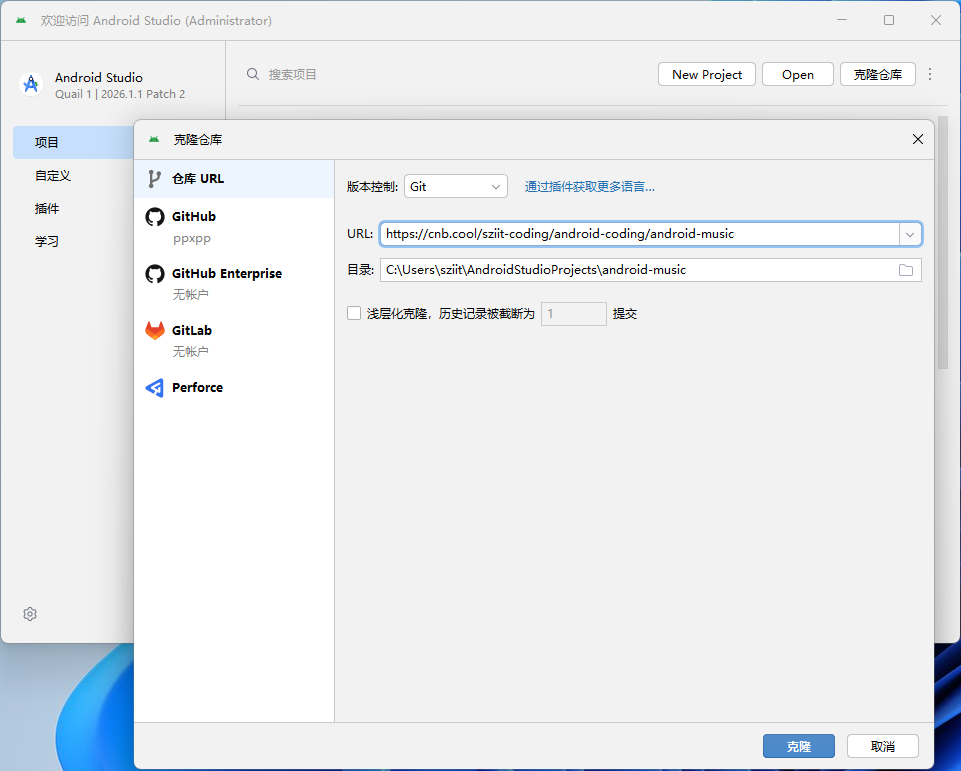Click the 克隆仓库 button in welcome toolbar
This screenshot has width=961, height=771.
tap(878, 74)
